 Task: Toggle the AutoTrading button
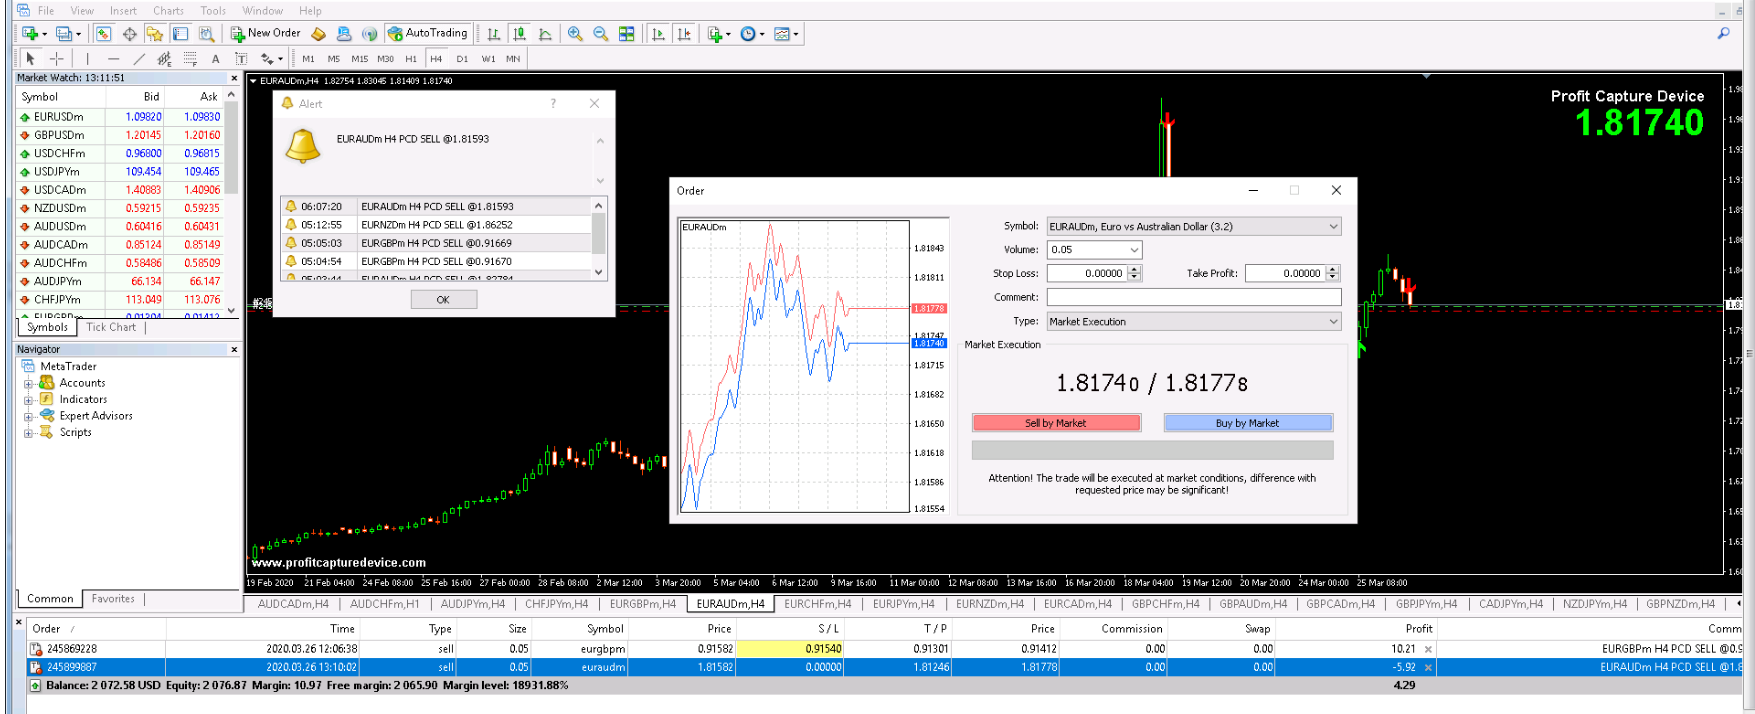point(428,33)
